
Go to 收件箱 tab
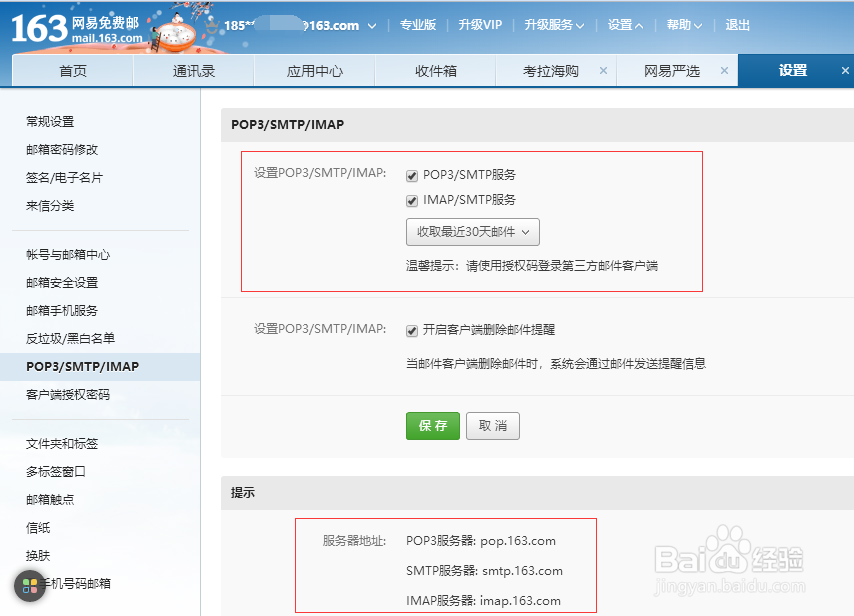(435, 71)
